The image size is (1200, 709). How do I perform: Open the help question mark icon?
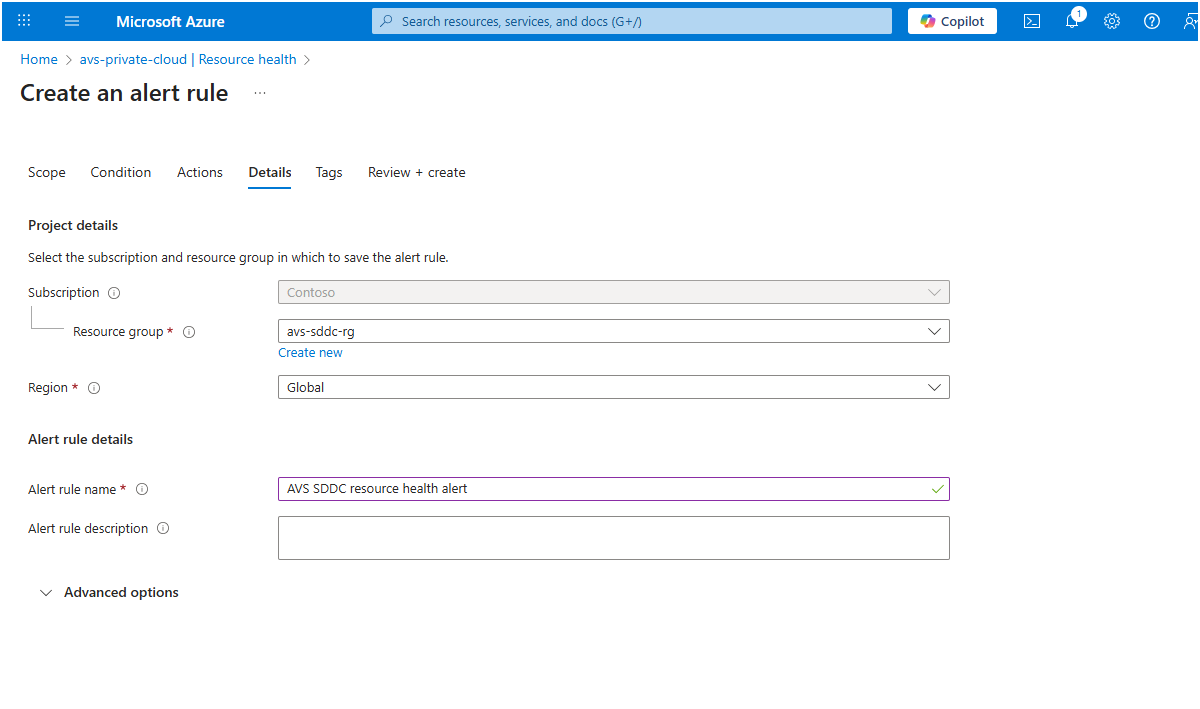(x=1152, y=21)
